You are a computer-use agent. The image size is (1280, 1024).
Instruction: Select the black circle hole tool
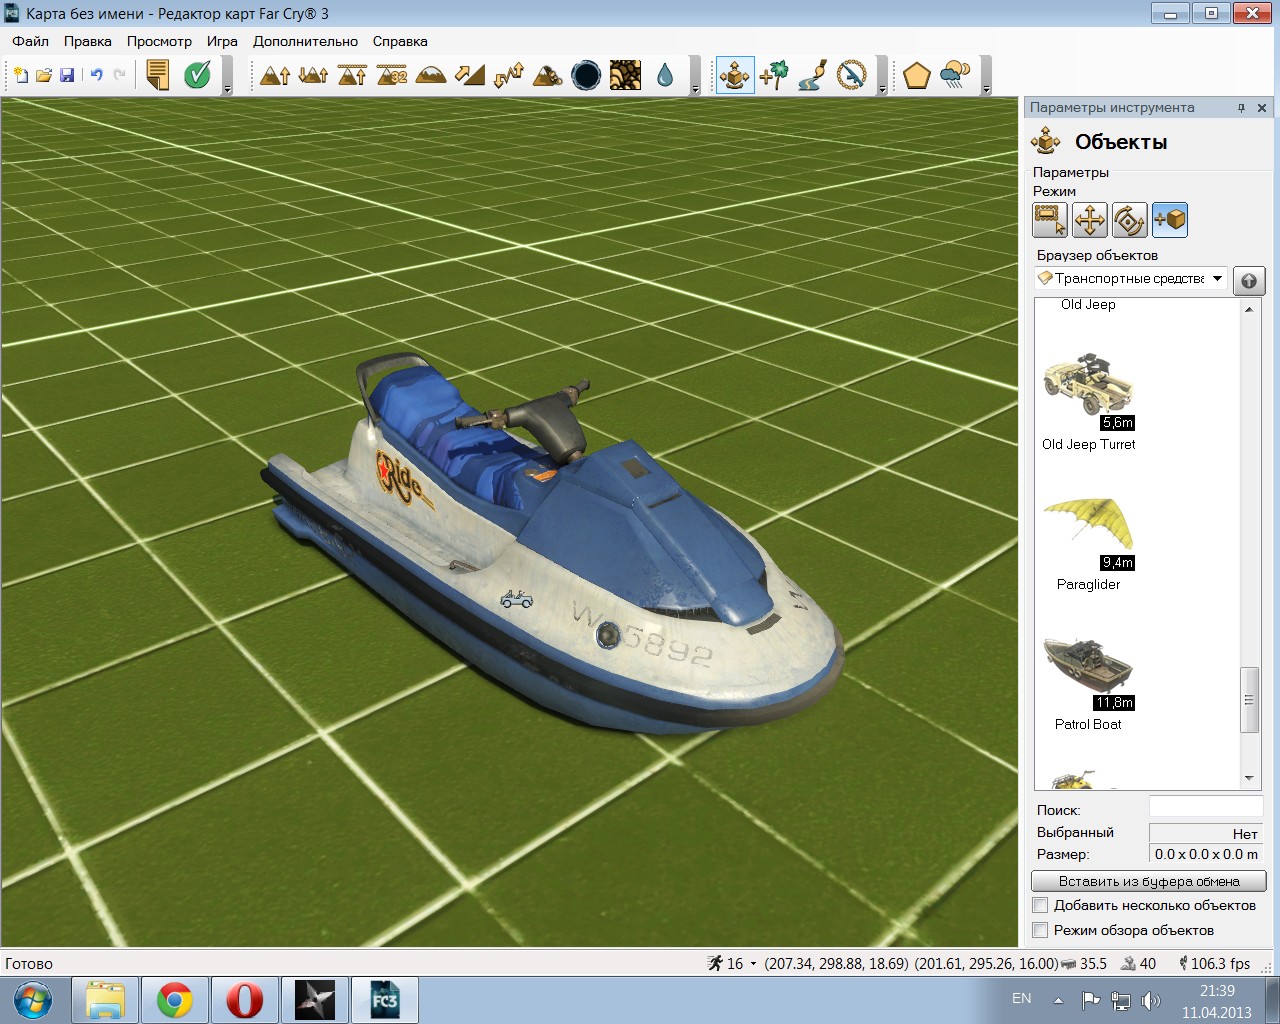click(586, 75)
